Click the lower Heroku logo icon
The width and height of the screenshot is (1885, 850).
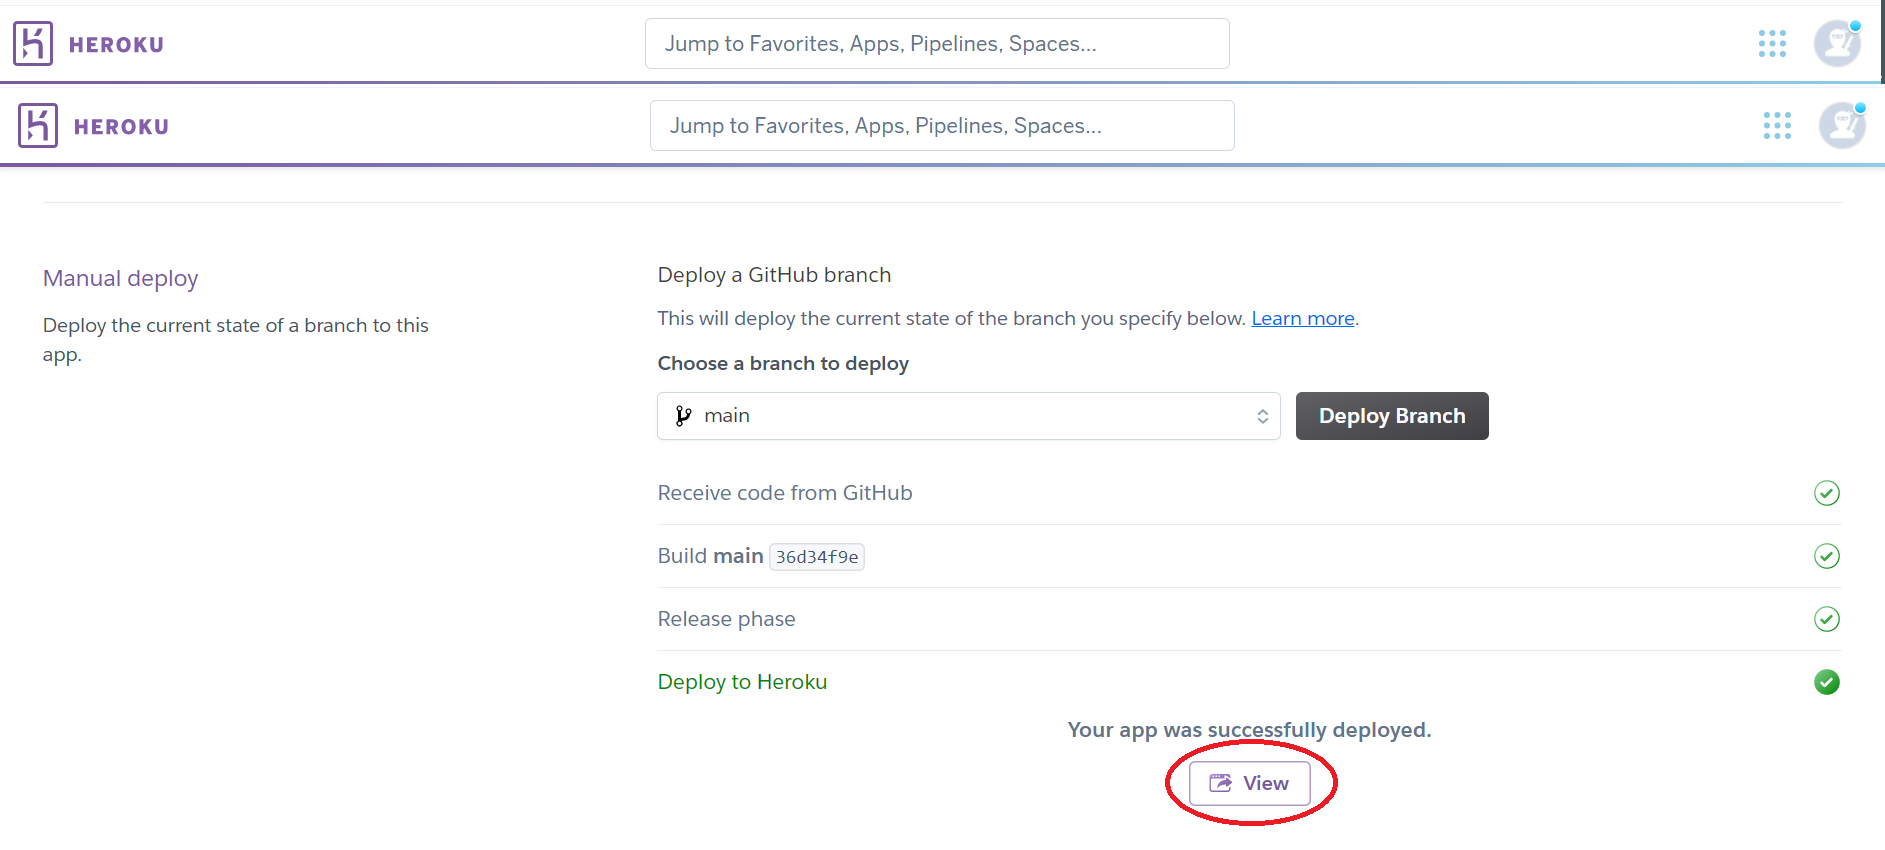click(x=38, y=126)
